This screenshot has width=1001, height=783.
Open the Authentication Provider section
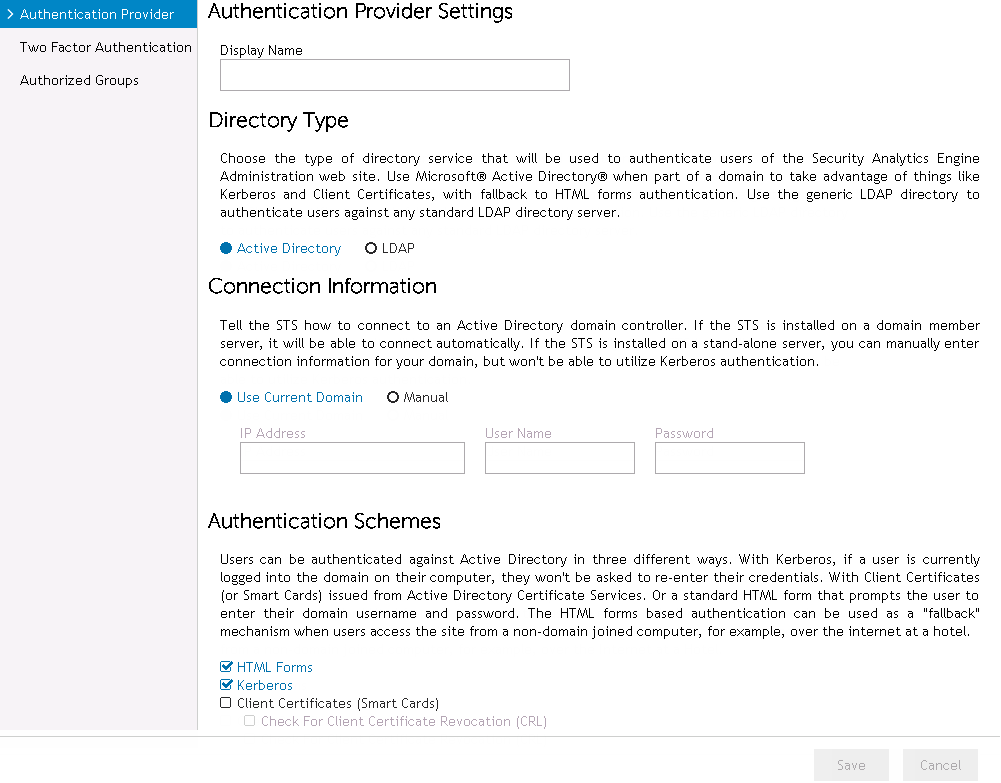click(x=97, y=15)
